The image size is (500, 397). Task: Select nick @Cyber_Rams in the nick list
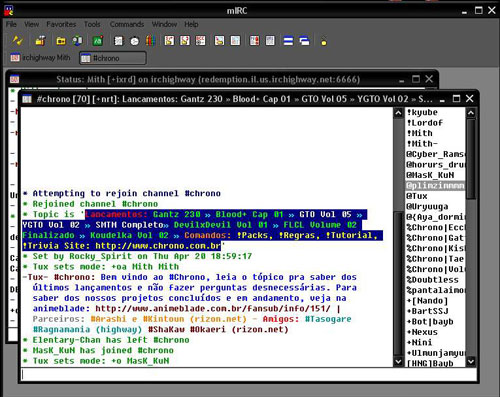[x=435, y=154]
